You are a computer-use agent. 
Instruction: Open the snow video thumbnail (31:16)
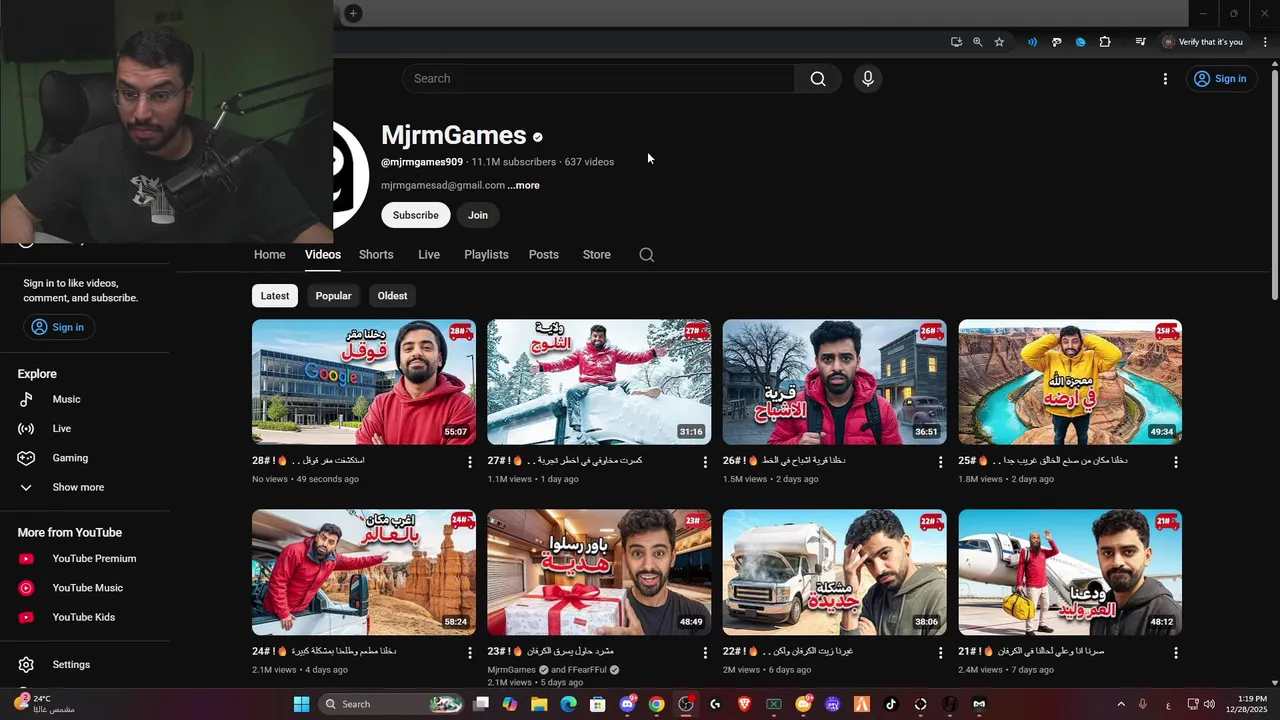point(599,382)
